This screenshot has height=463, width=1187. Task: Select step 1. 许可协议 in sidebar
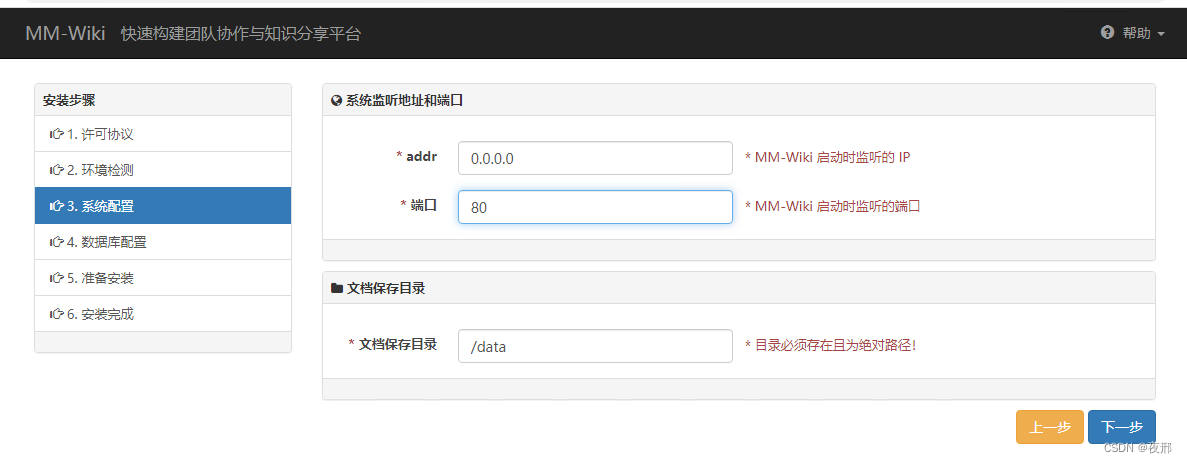coord(163,134)
